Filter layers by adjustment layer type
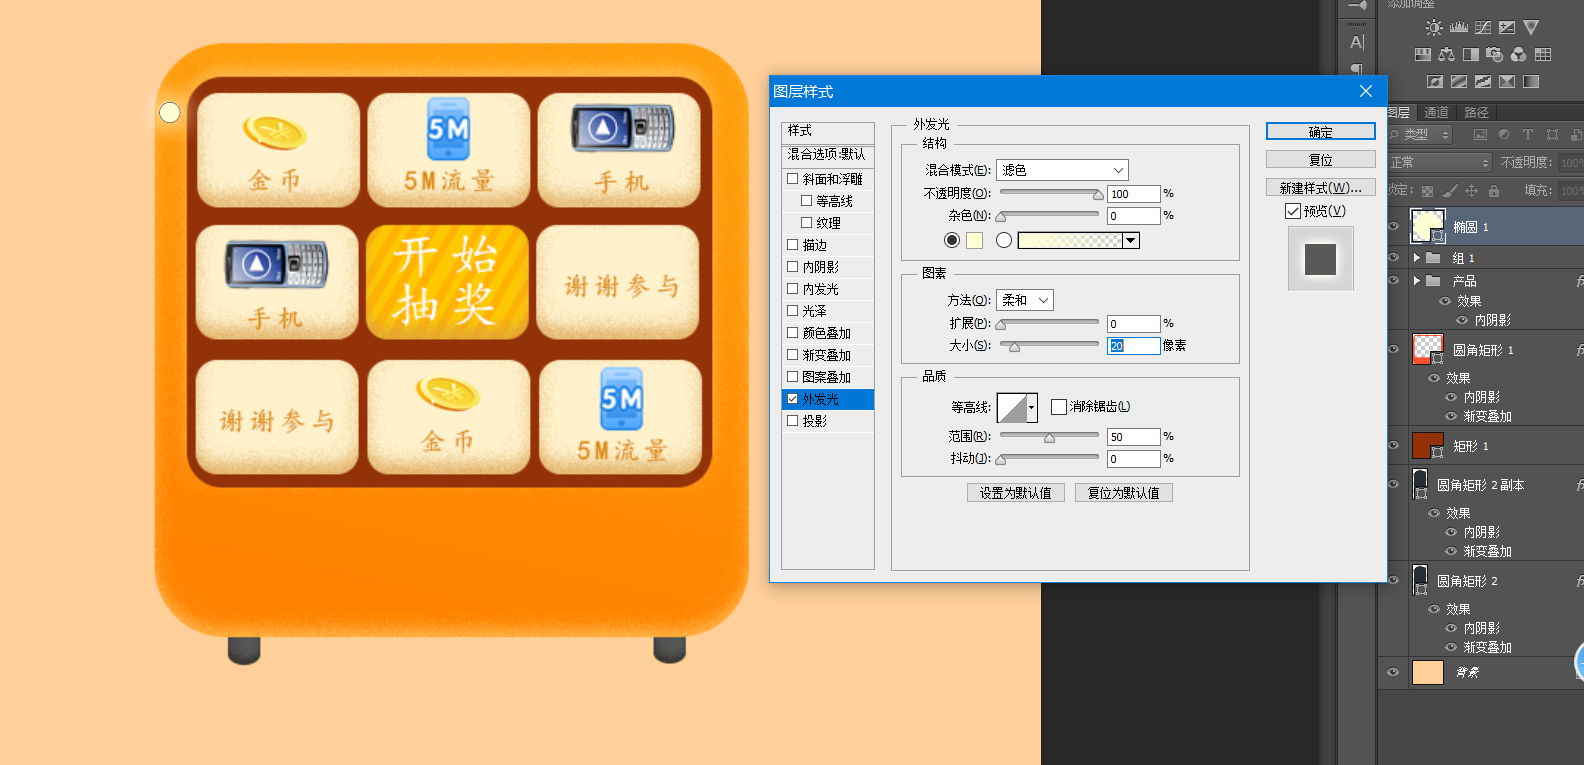This screenshot has width=1584, height=765. pyautogui.click(x=1504, y=135)
